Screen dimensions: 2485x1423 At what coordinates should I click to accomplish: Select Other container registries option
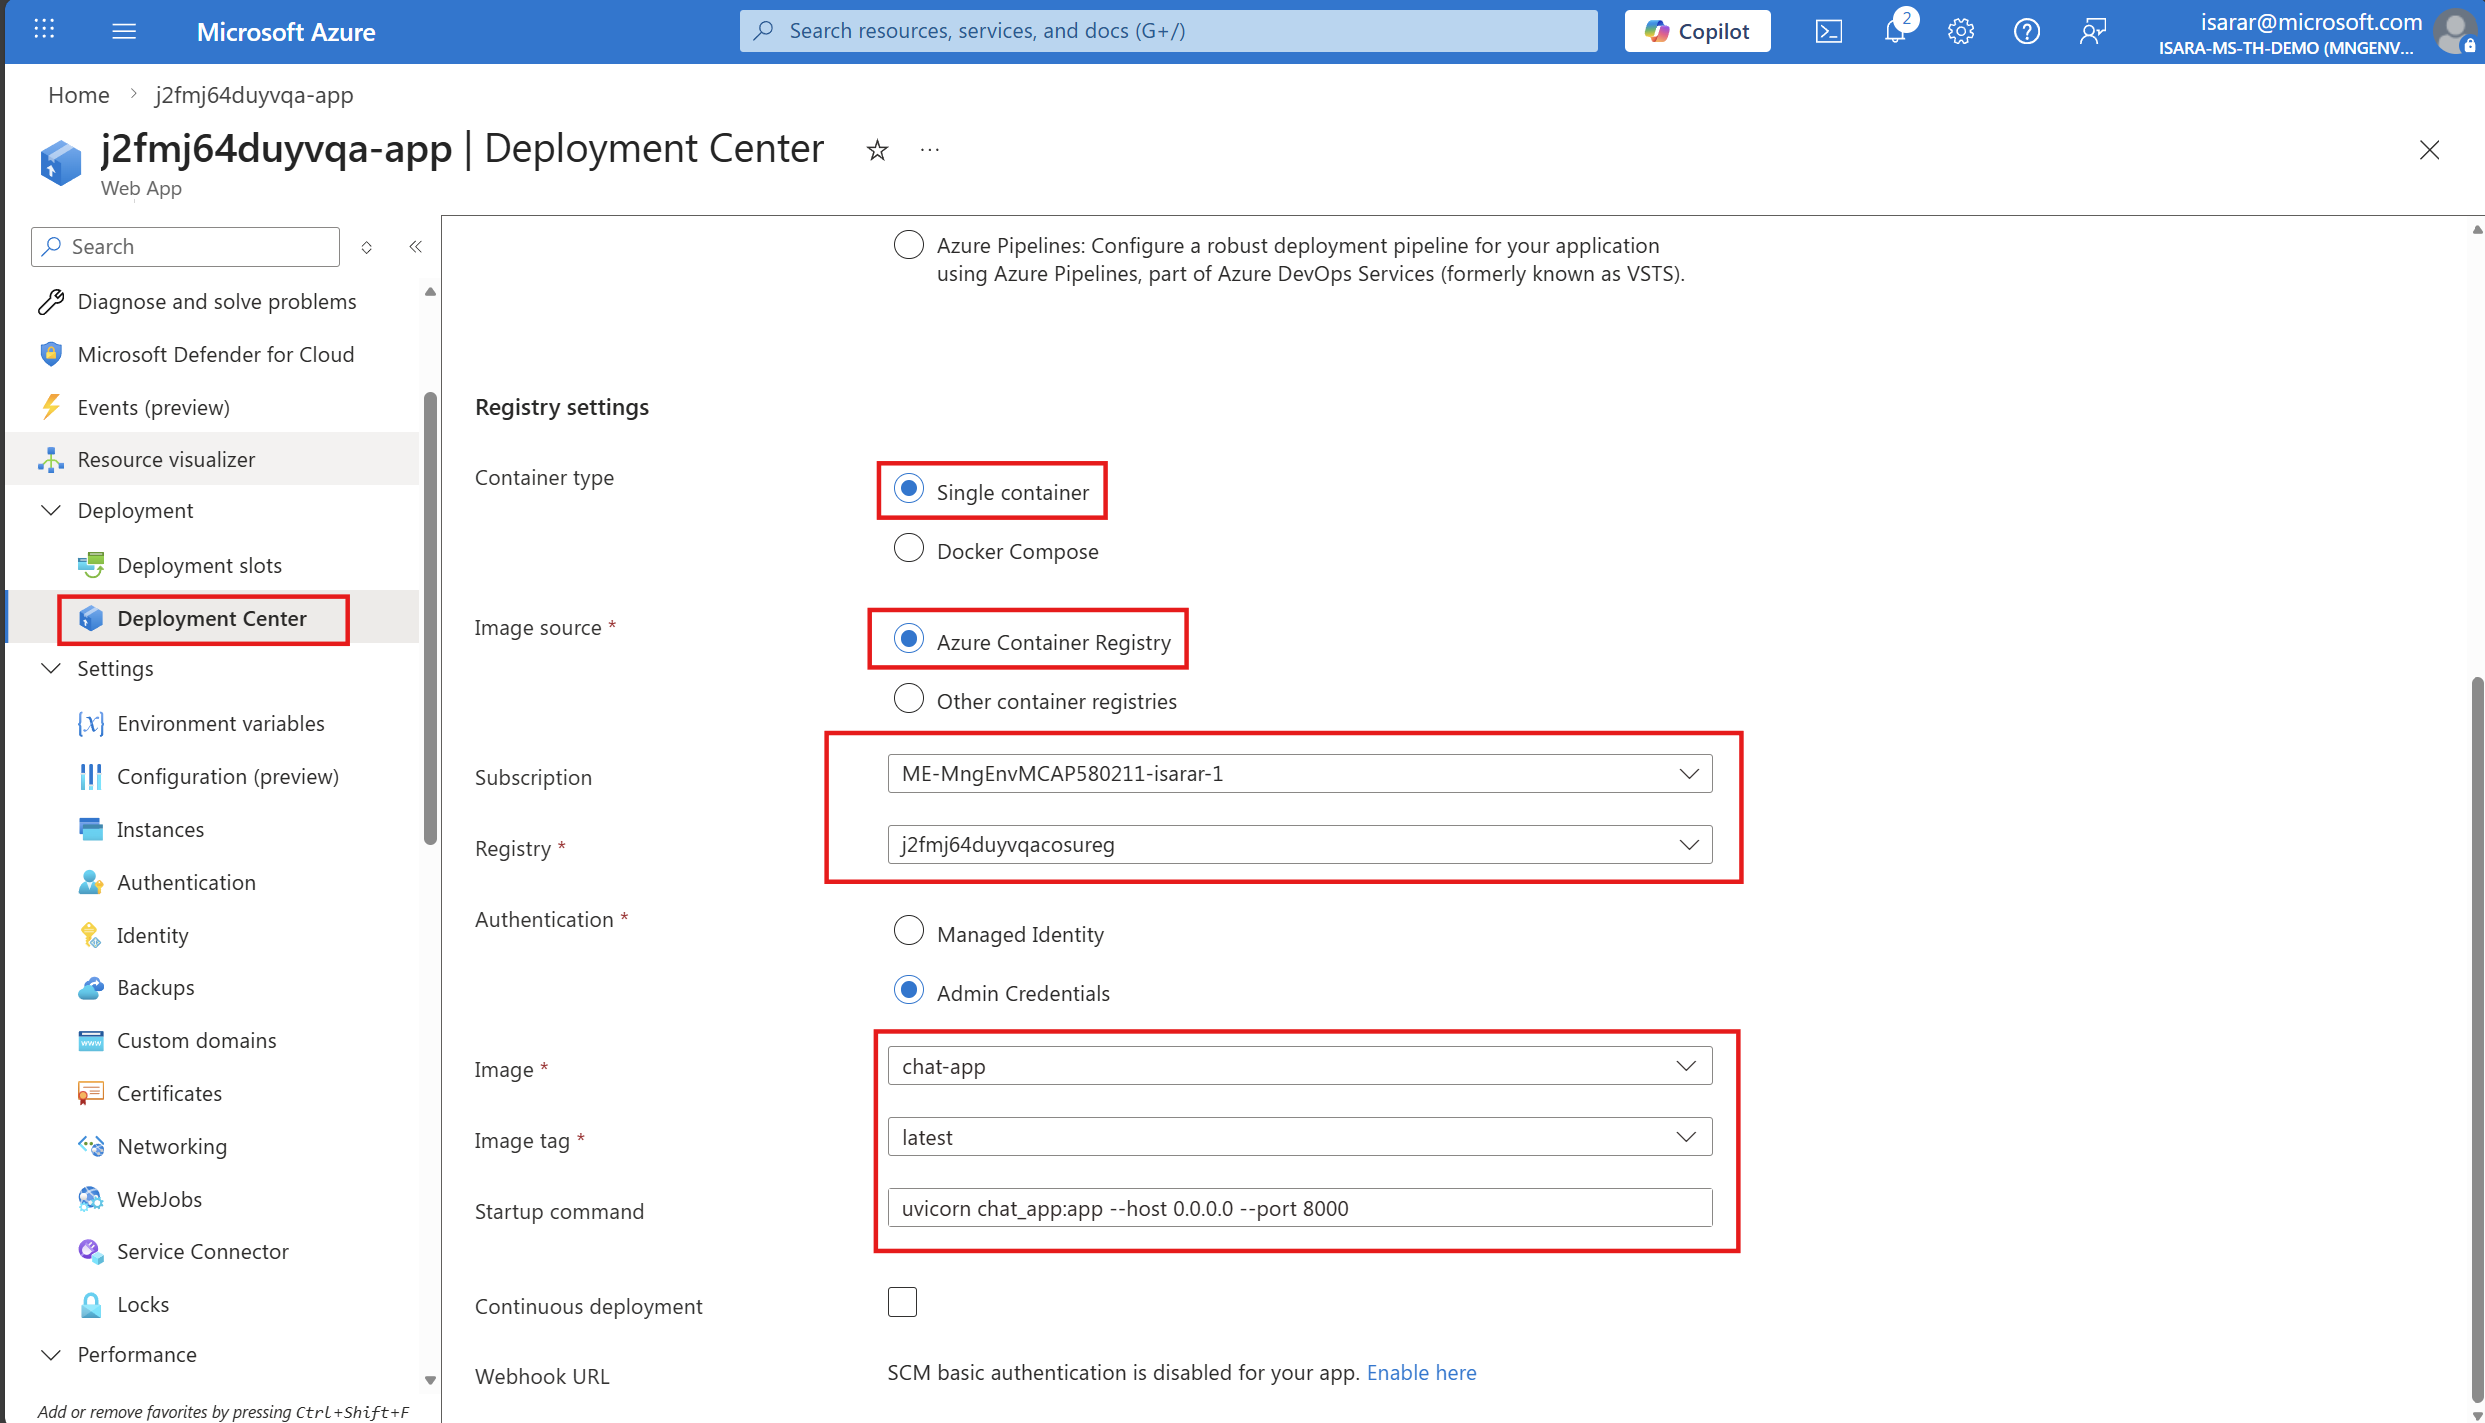(908, 698)
